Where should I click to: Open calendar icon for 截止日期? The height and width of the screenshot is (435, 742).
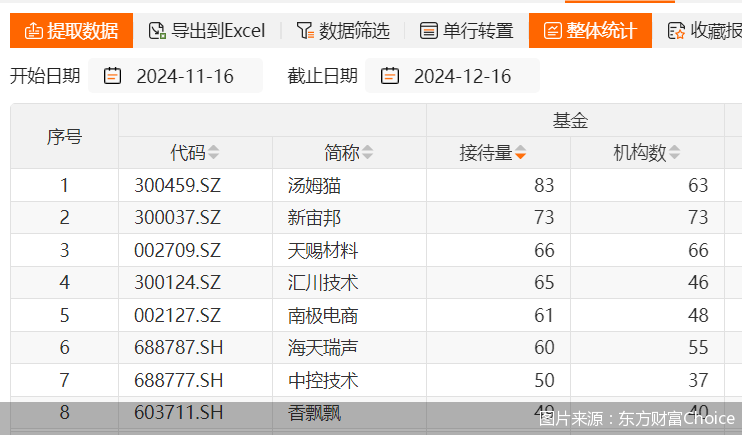(390, 76)
